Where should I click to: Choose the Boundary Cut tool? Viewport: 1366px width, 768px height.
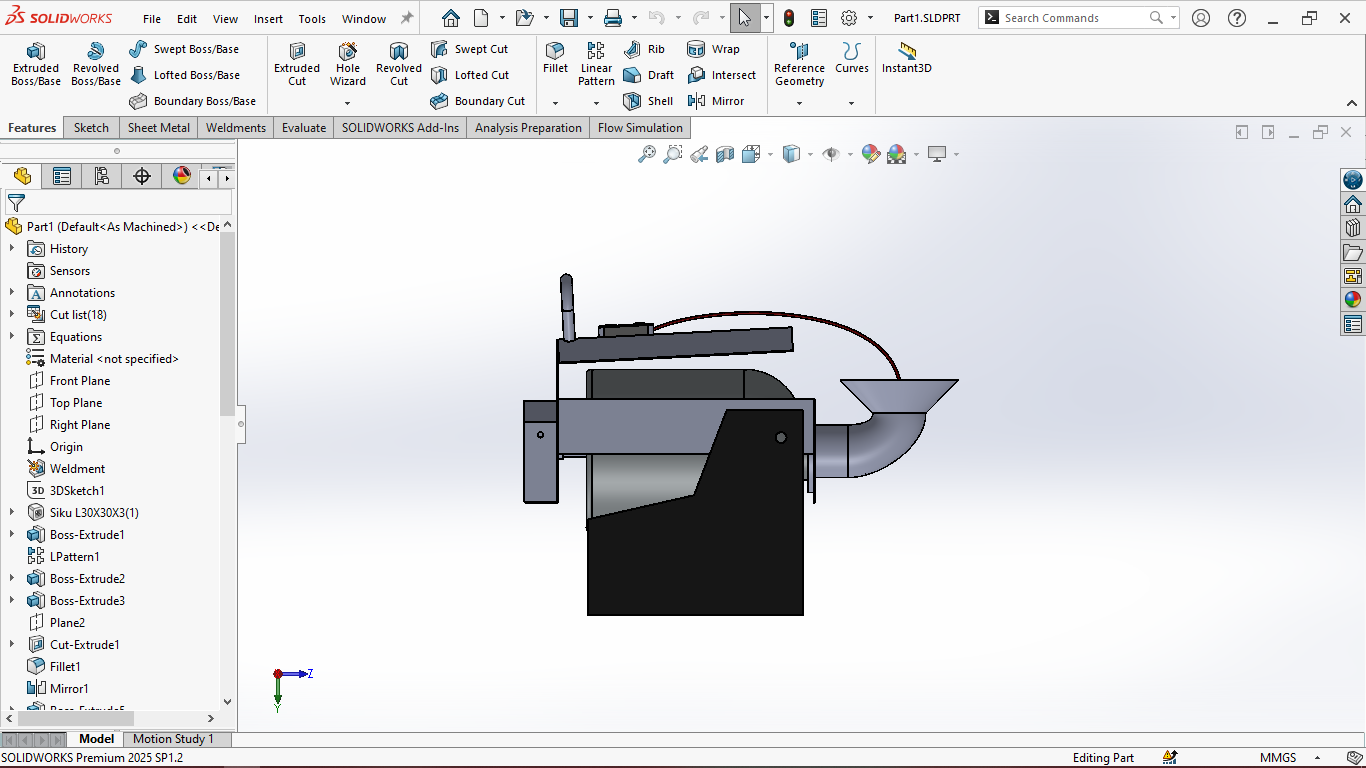click(478, 101)
